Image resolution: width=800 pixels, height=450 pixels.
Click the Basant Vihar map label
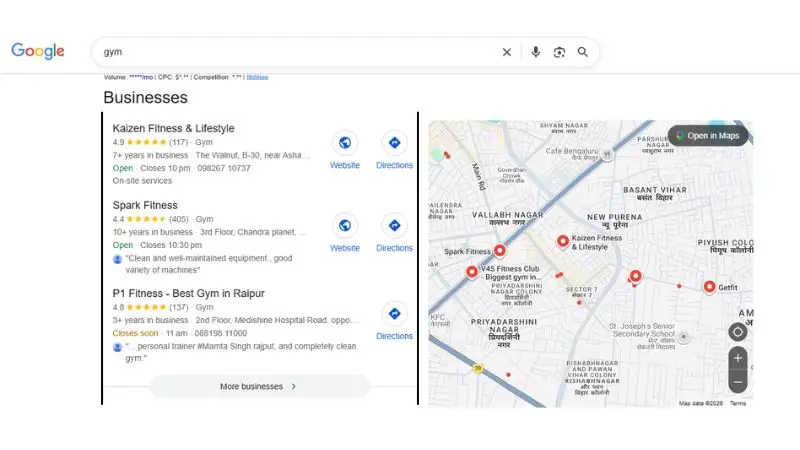coord(655,193)
